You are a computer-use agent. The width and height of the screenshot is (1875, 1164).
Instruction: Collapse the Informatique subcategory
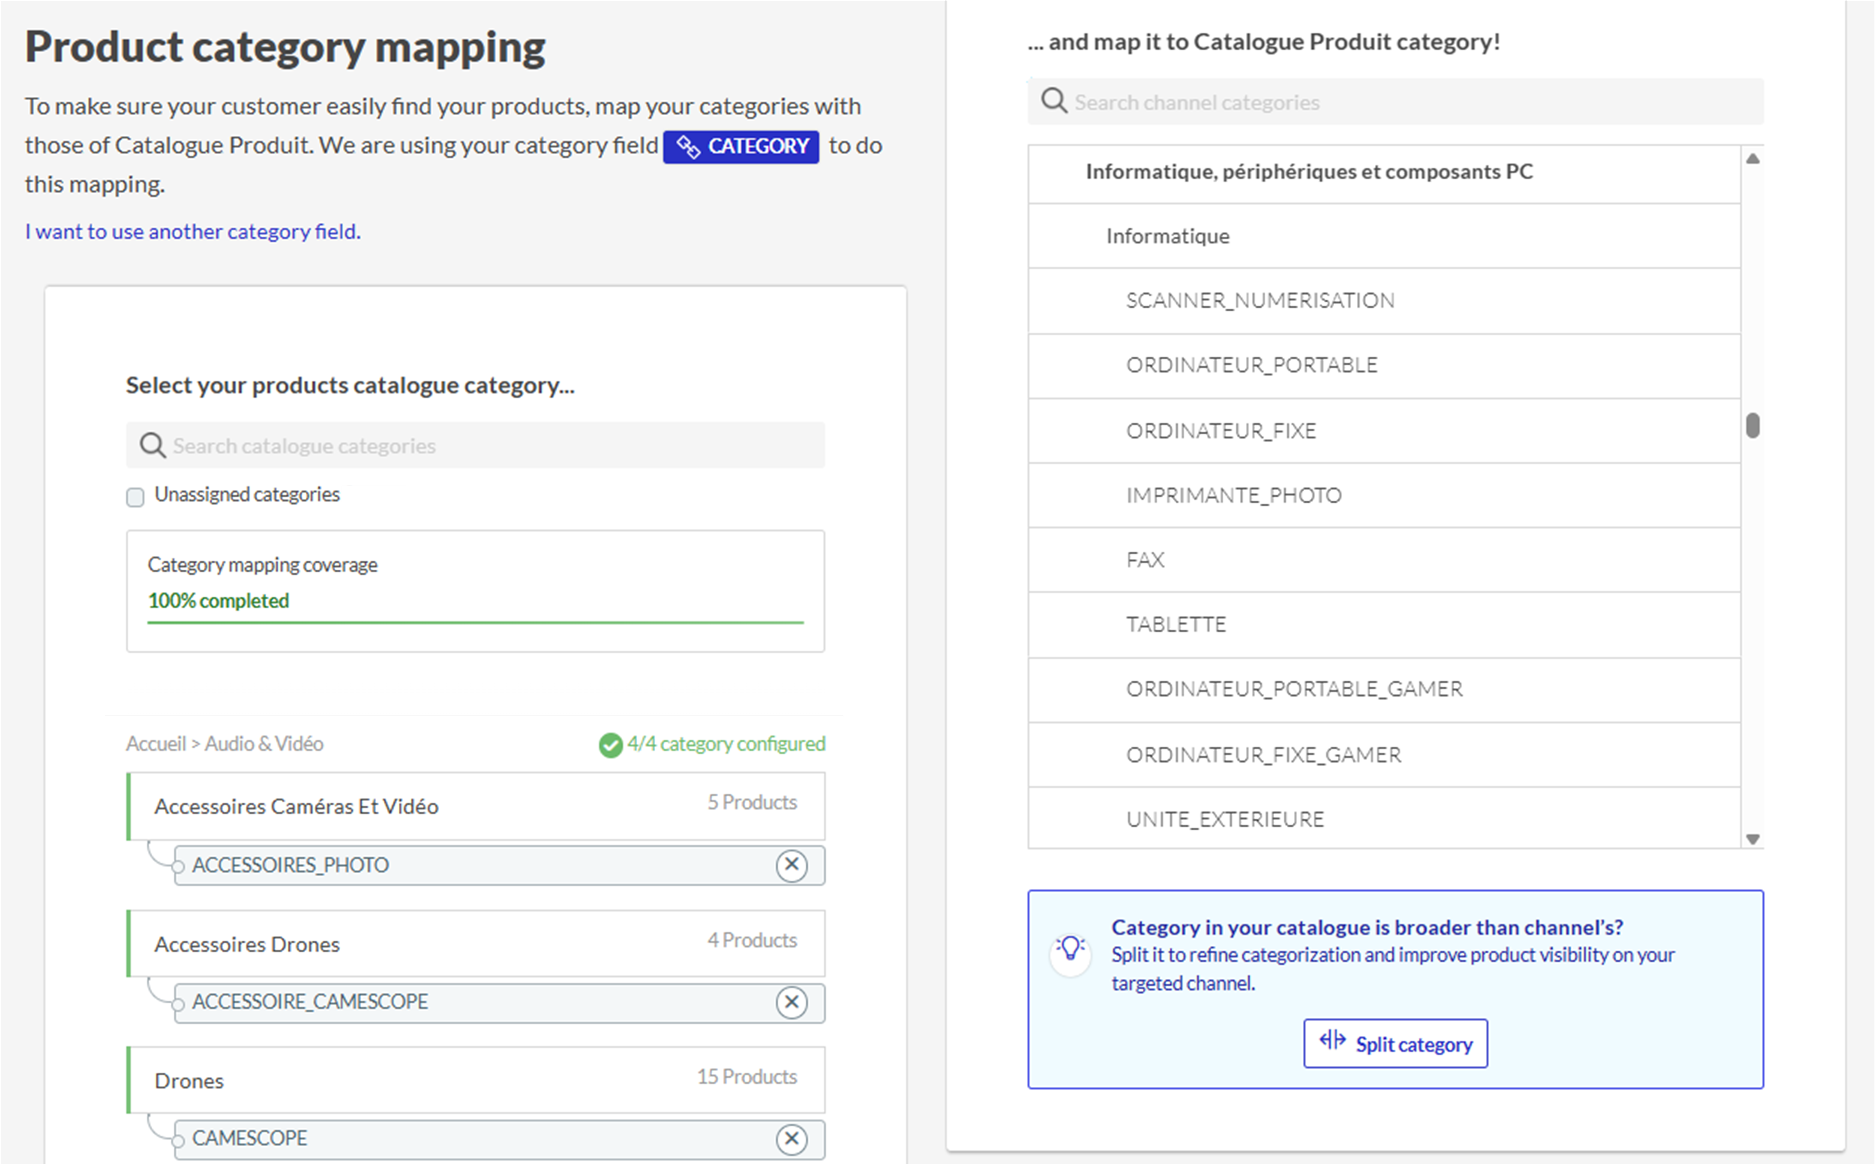1167,237
